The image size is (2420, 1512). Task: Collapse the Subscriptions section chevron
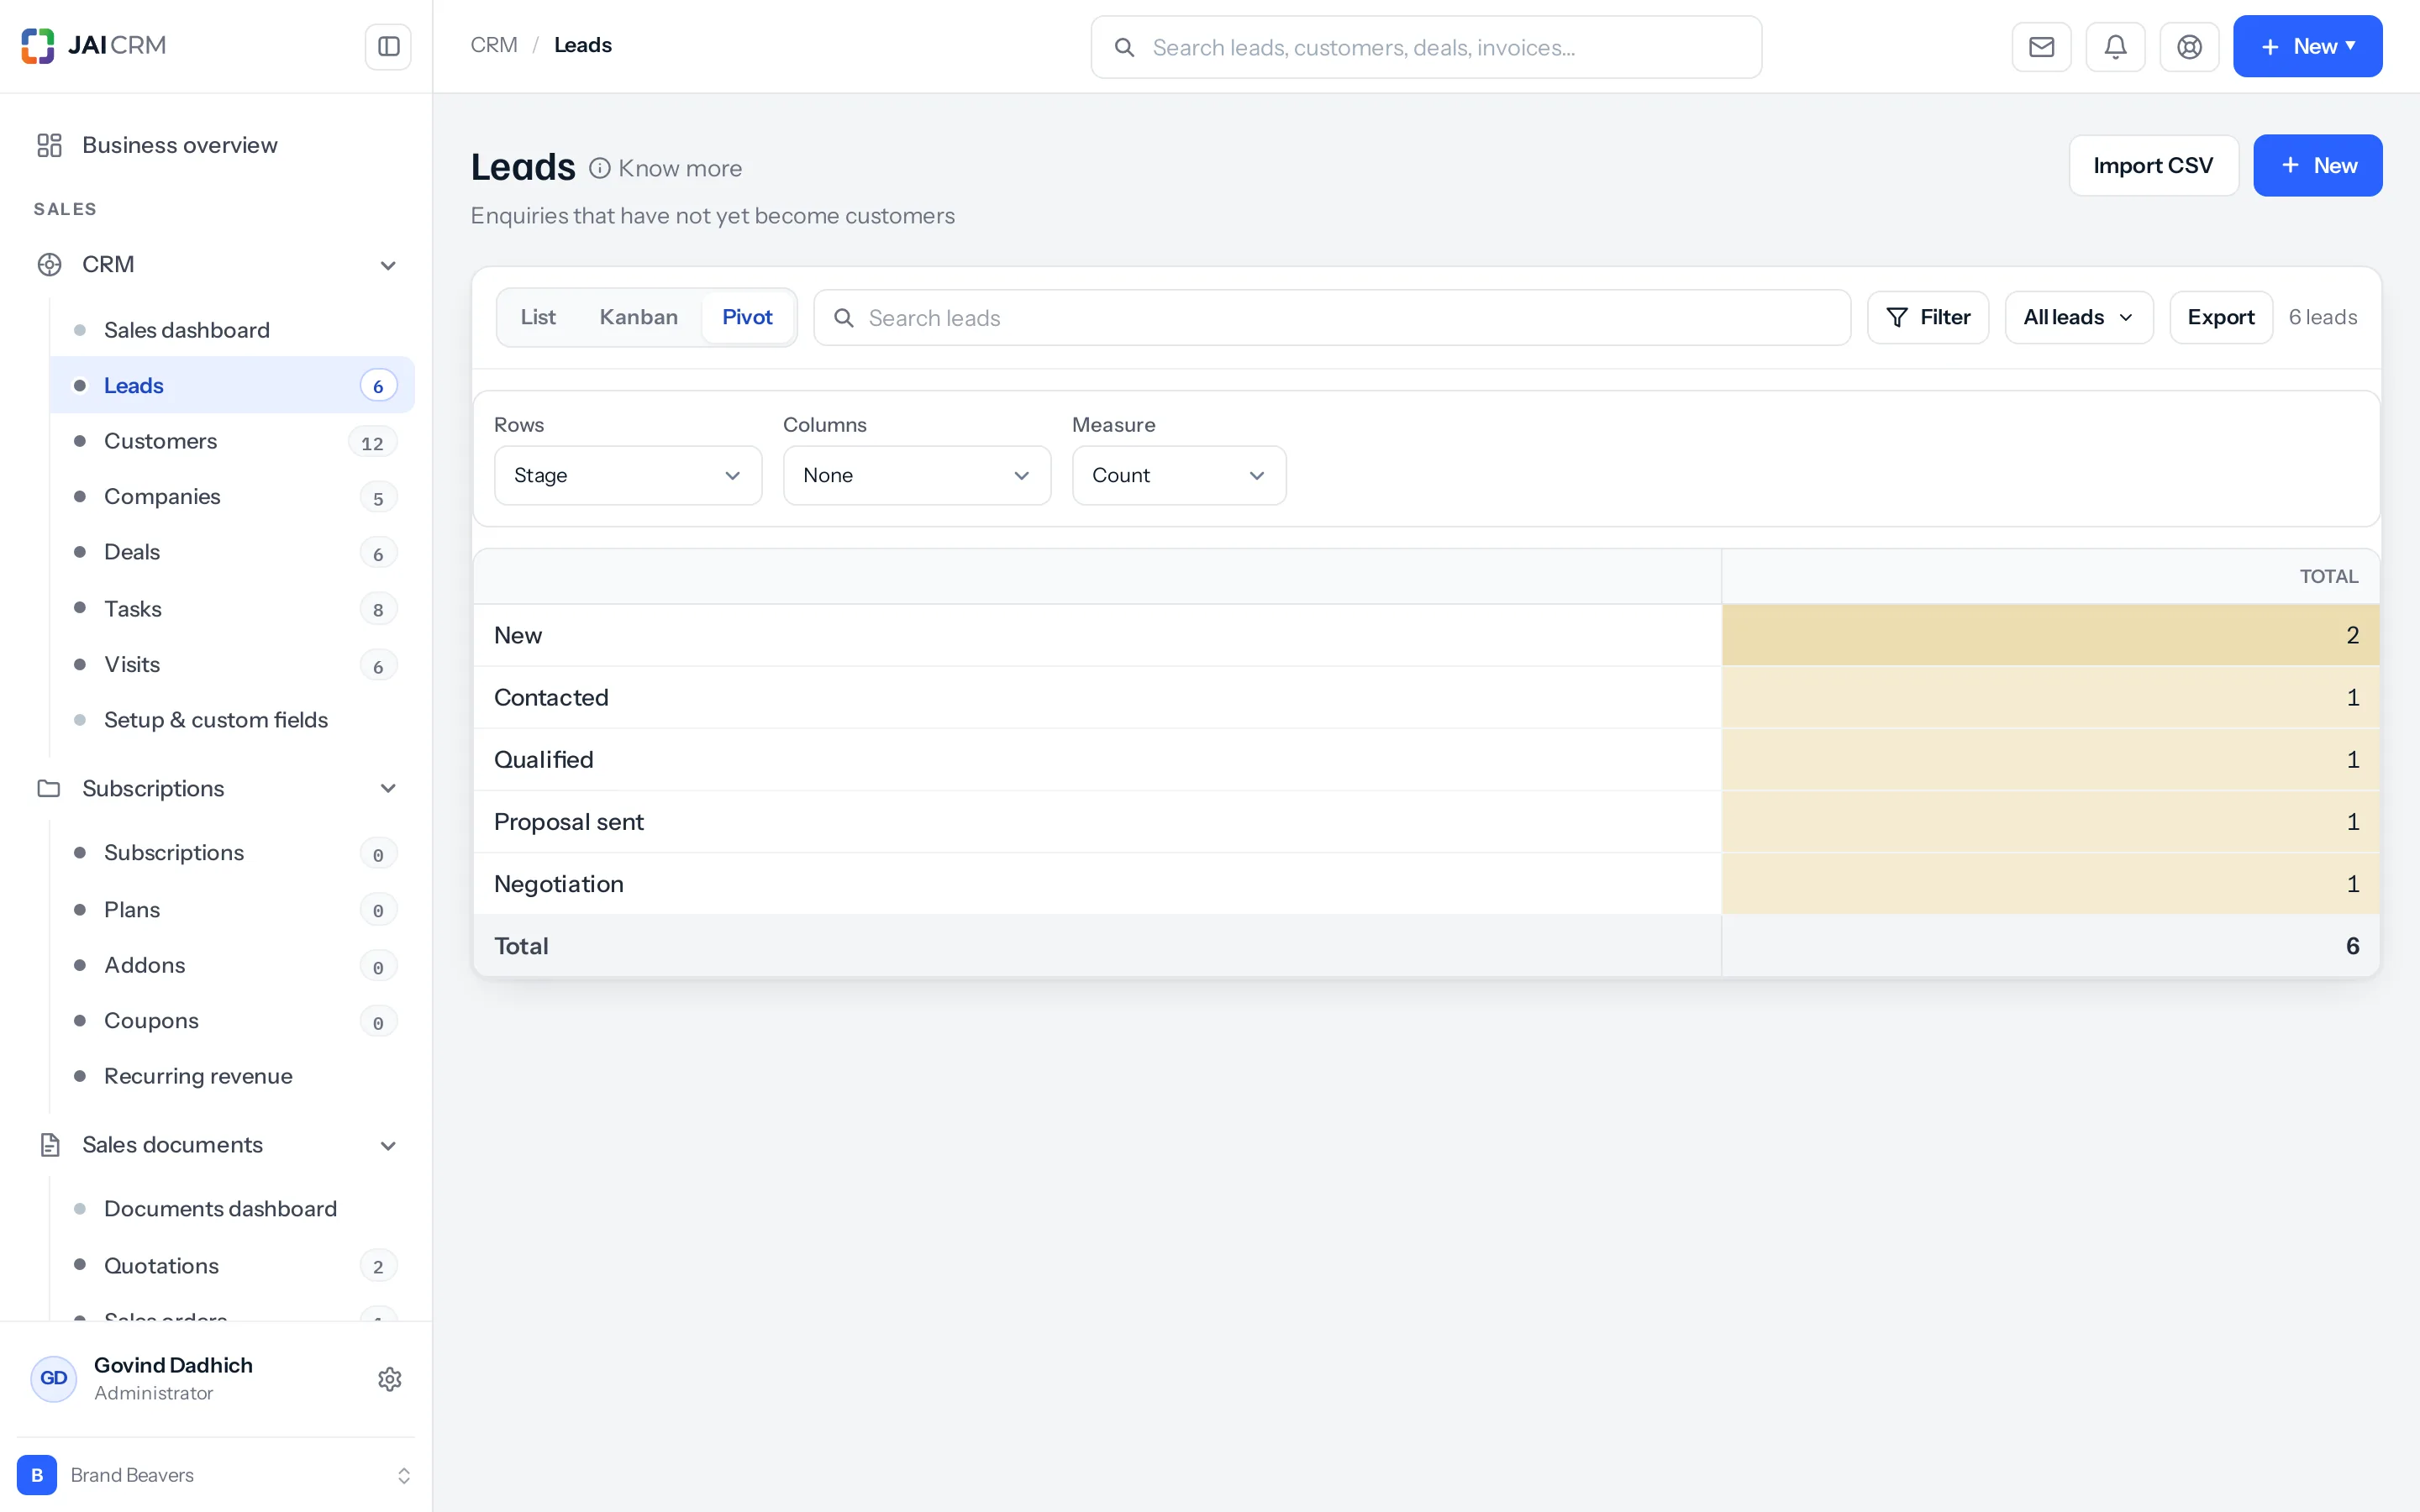[388, 788]
